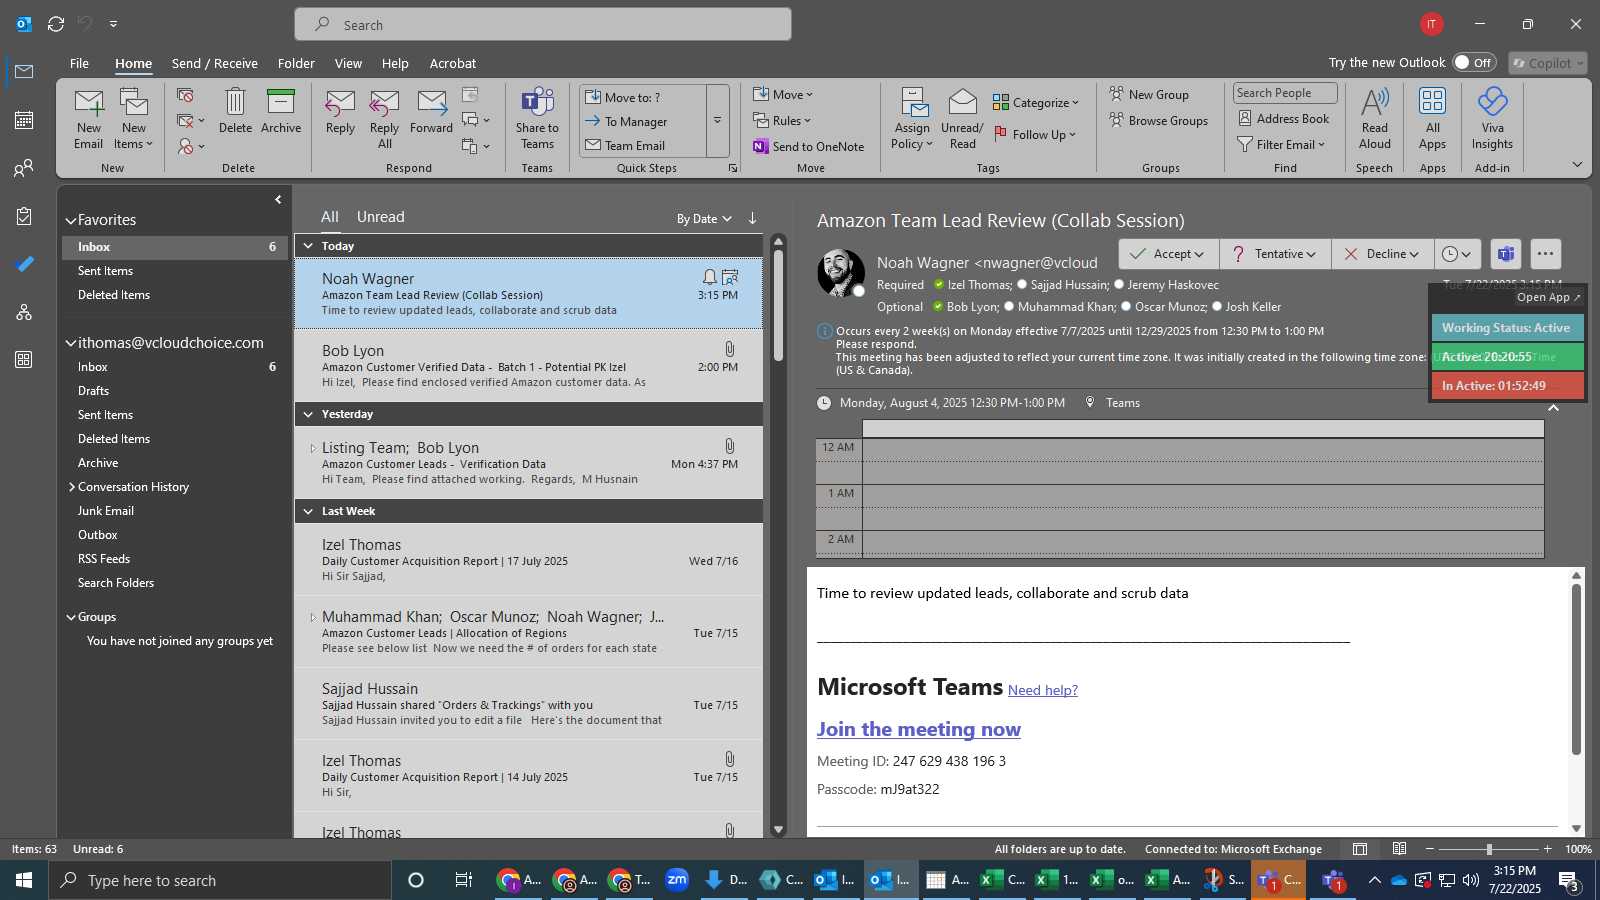This screenshot has height=900, width=1600.
Task: Show Unread messages filter
Action: (381, 217)
